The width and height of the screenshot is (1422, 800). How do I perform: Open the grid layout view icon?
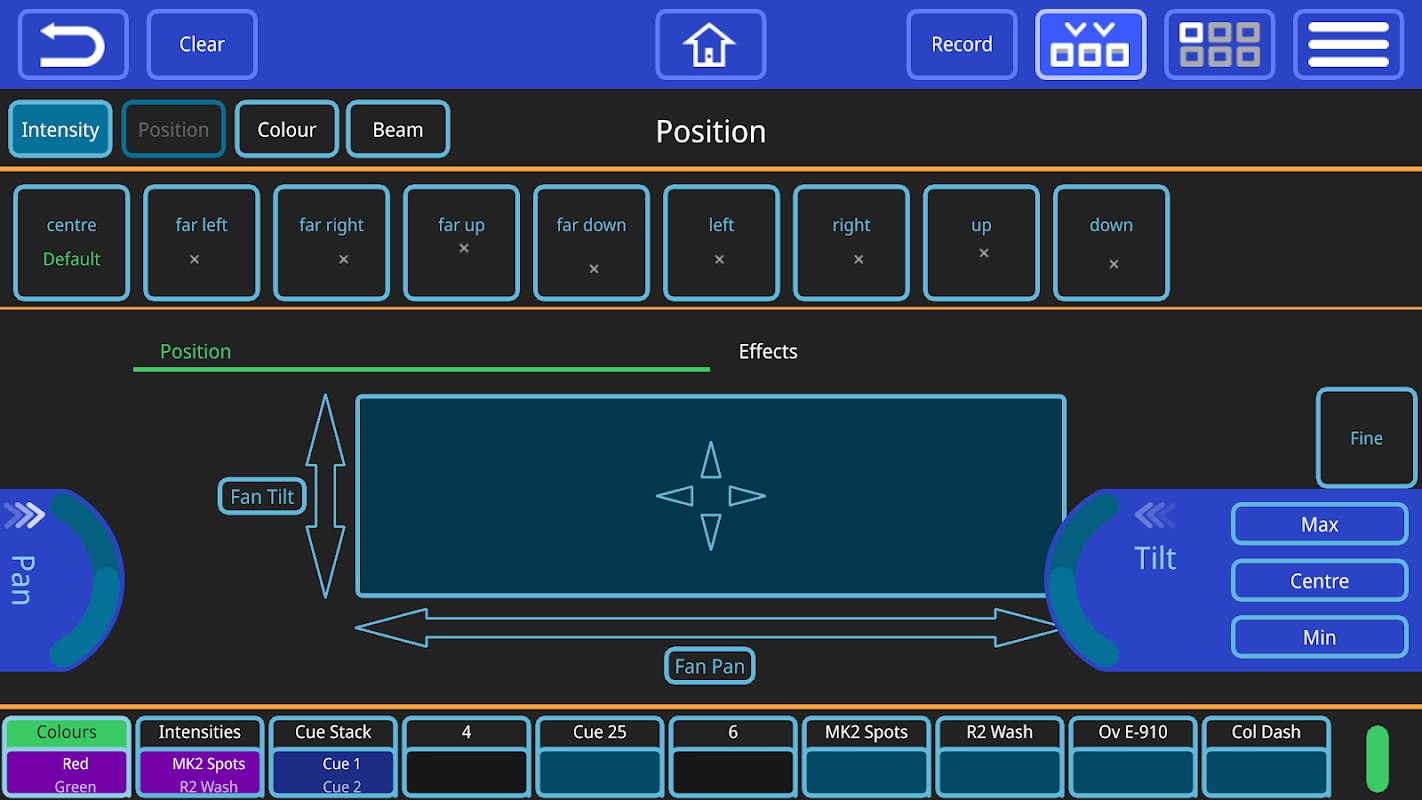(x=1219, y=45)
